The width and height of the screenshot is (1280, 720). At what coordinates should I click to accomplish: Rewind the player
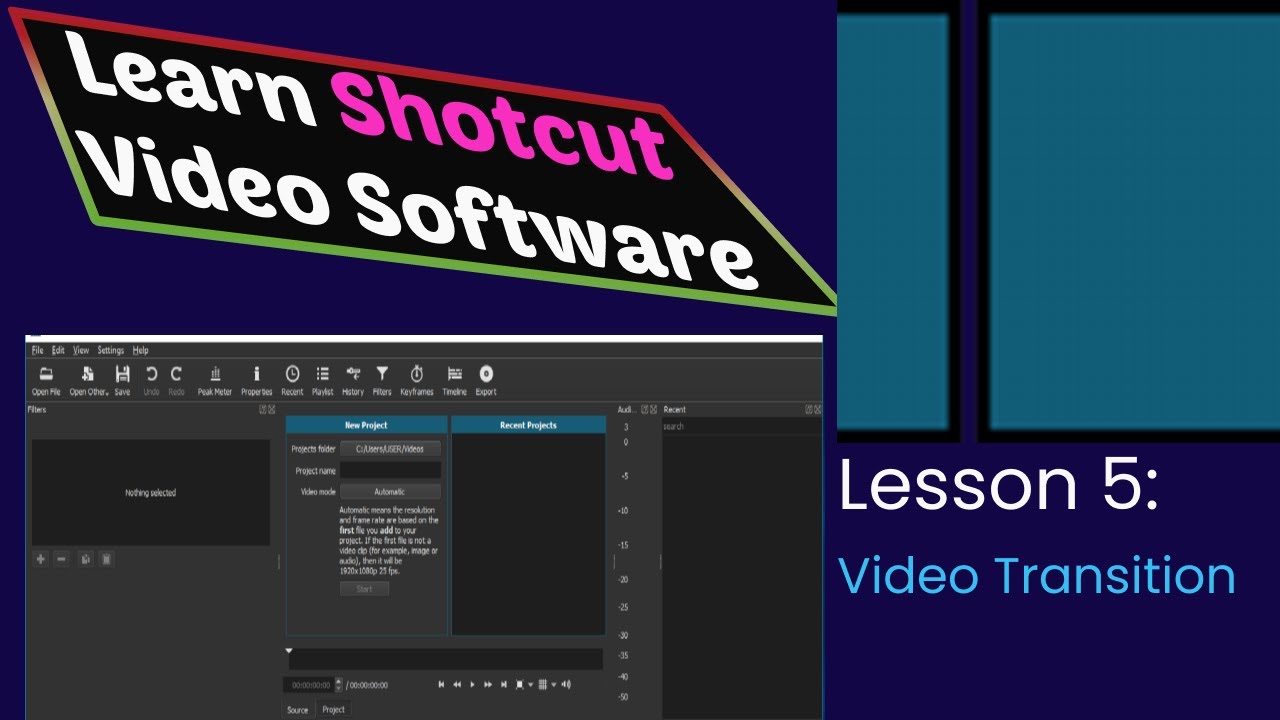pos(457,684)
